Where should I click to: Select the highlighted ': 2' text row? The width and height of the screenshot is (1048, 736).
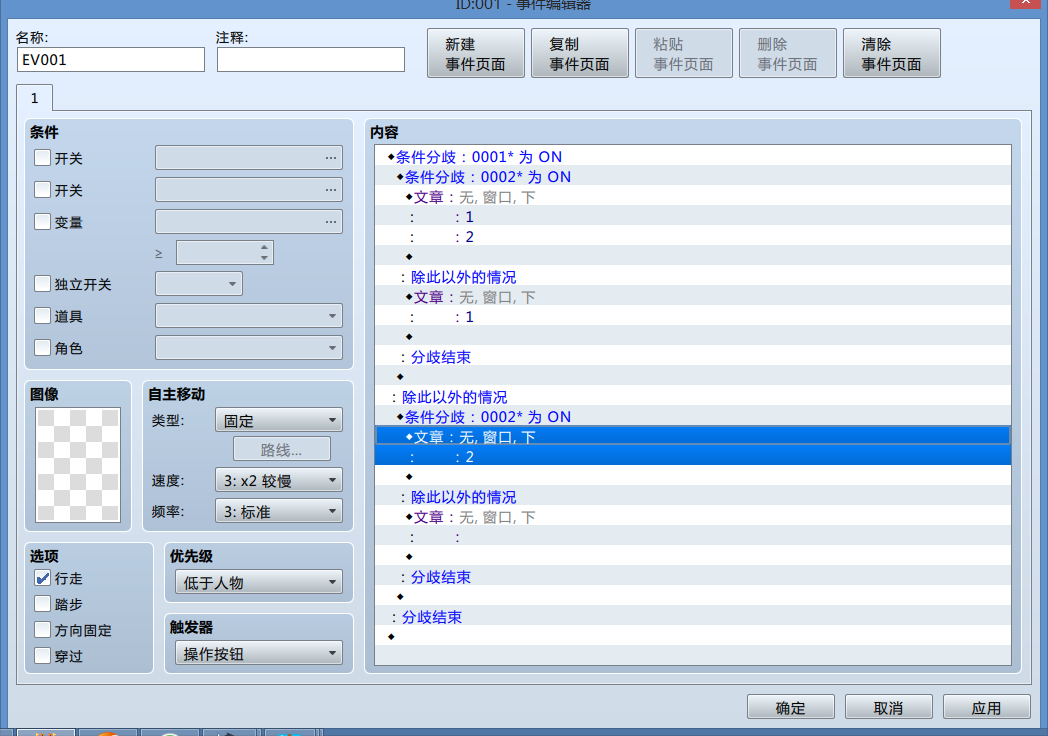(692, 457)
